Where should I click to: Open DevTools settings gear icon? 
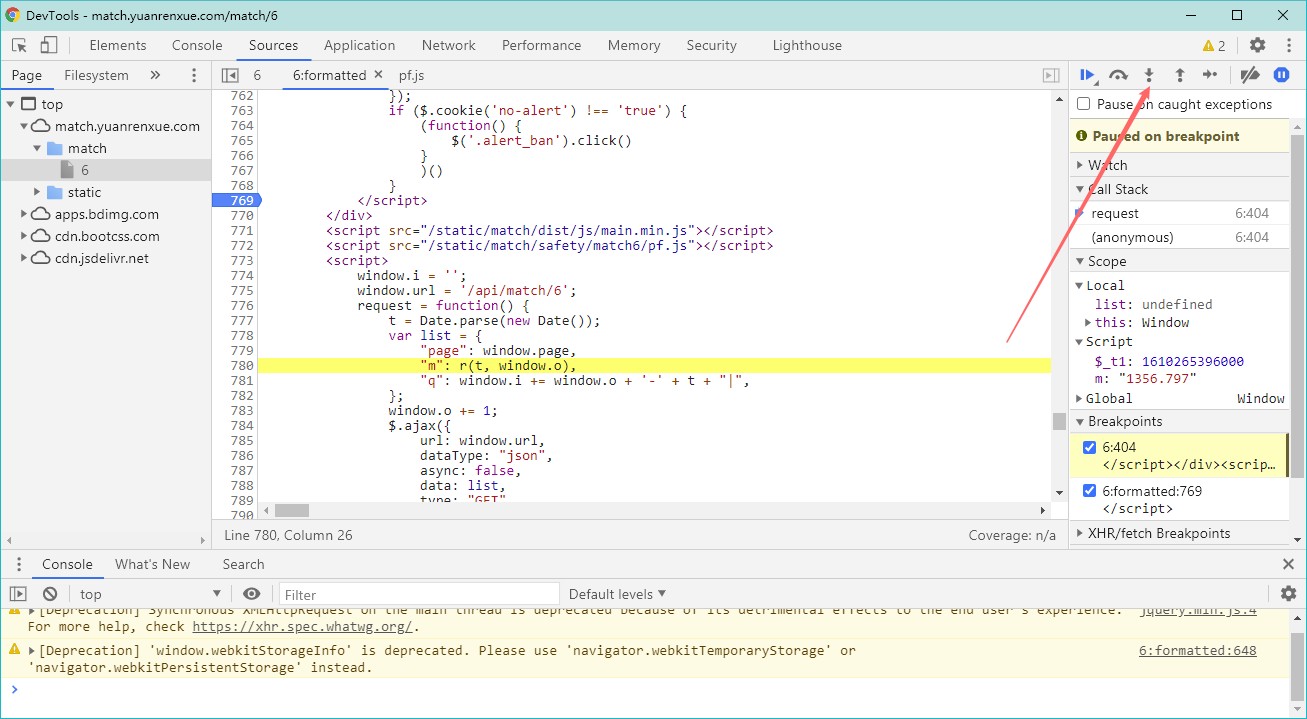(x=1258, y=45)
